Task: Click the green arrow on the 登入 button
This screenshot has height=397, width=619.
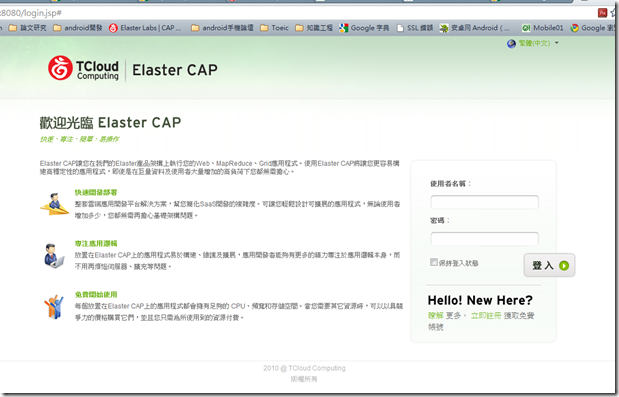Action: click(564, 266)
